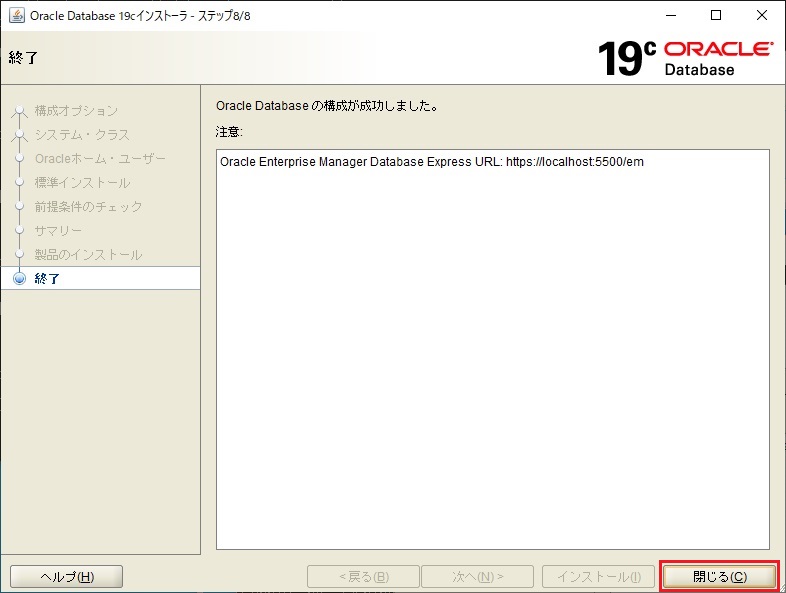The width and height of the screenshot is (786, 593).
Task: Click the 戻る(B) back button
Action: pyautogui.click(x=363, y=577)
